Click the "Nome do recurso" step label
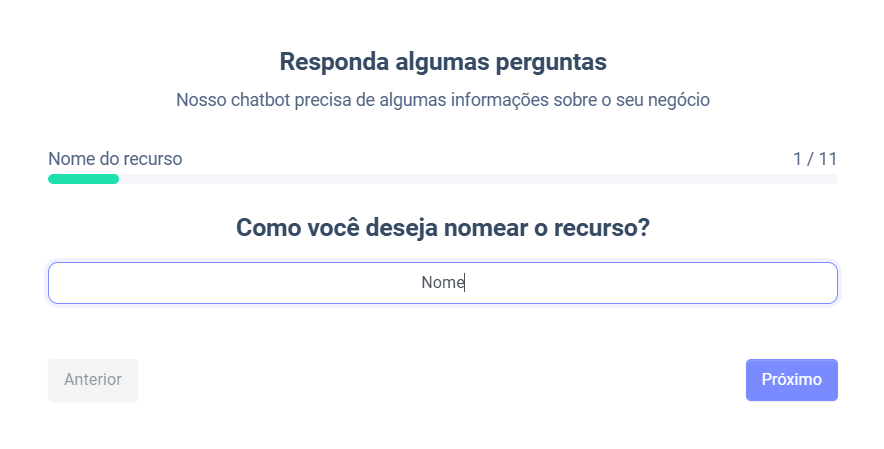Image resolution: width=884 pixels, height=449 pixels. (115, 159)
